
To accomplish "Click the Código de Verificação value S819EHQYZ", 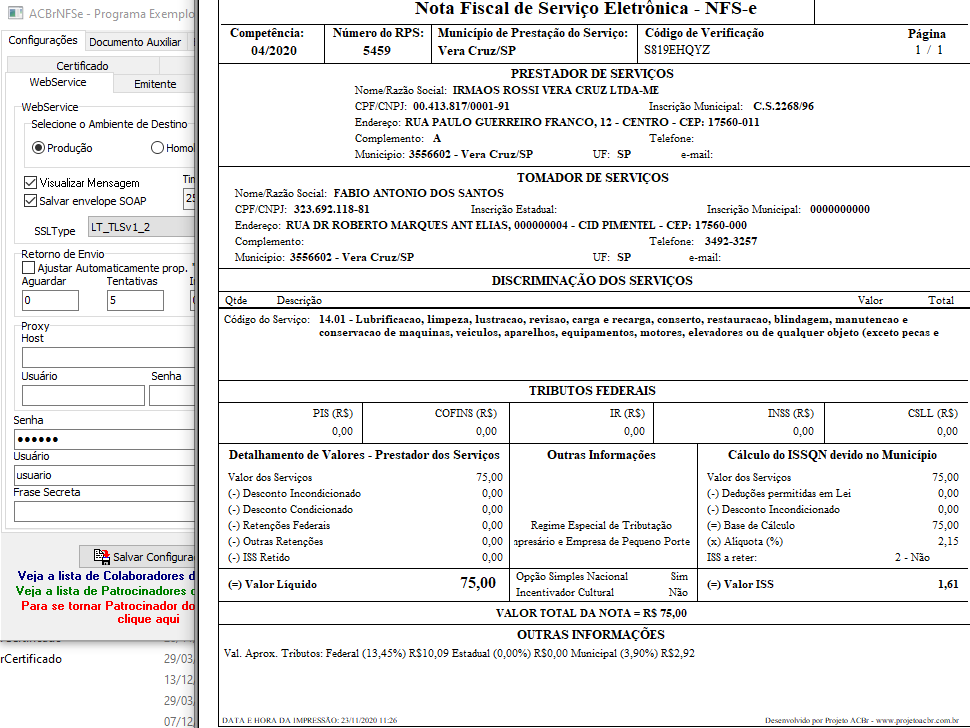I will (677, 49).
